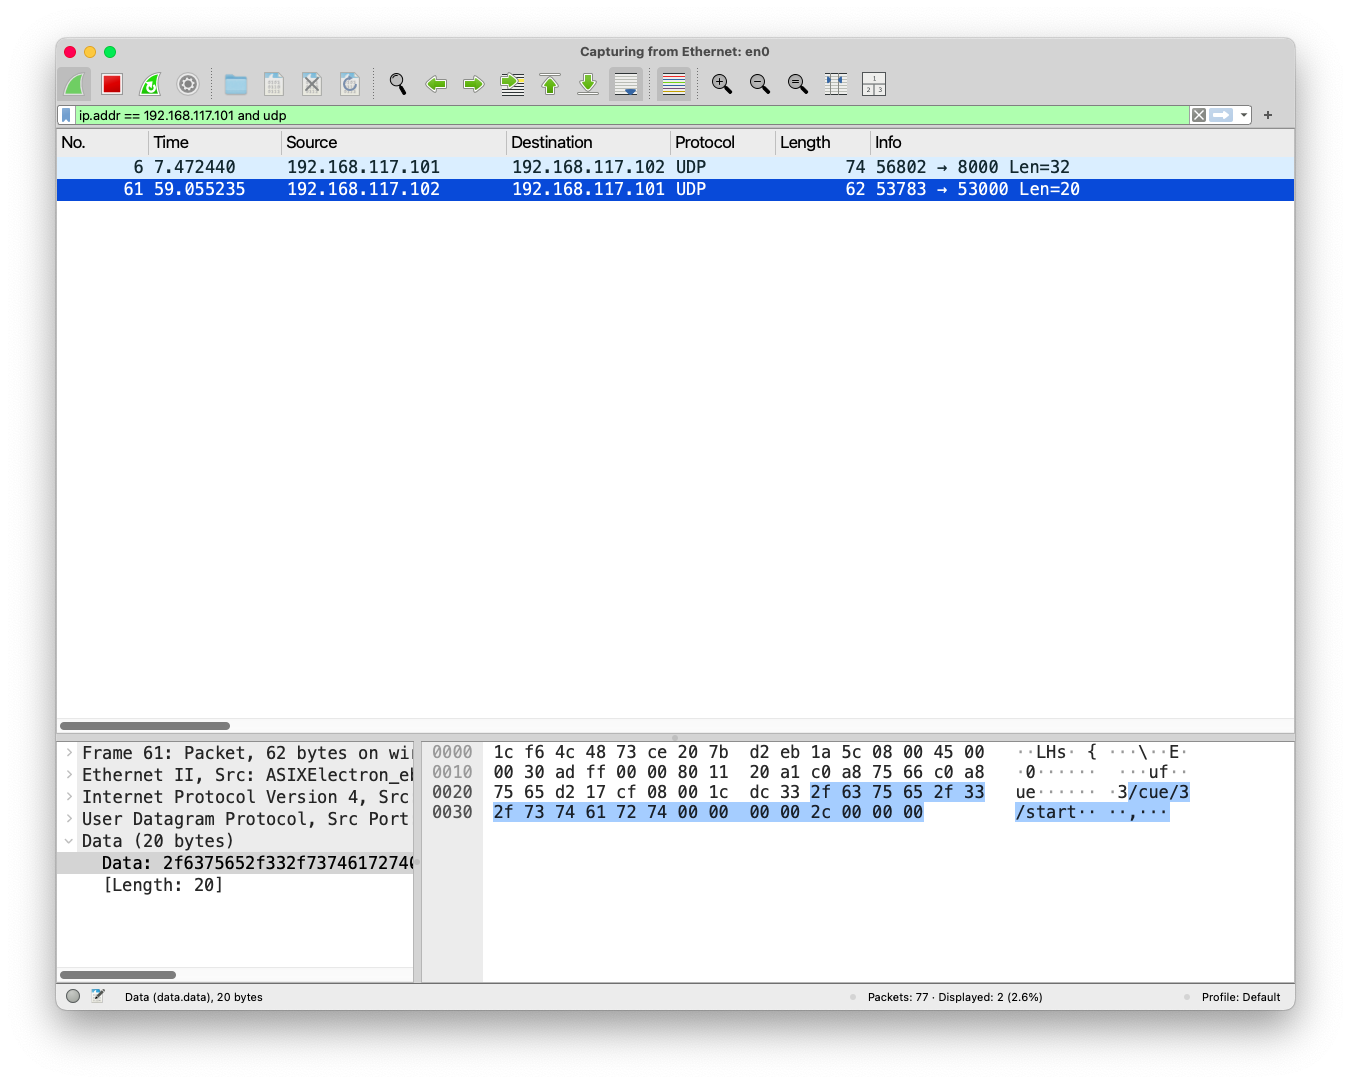Click '/cue/3' in ASCII dump
The width and height of the screenshot is (1351, 1084).
[1159, 792]
